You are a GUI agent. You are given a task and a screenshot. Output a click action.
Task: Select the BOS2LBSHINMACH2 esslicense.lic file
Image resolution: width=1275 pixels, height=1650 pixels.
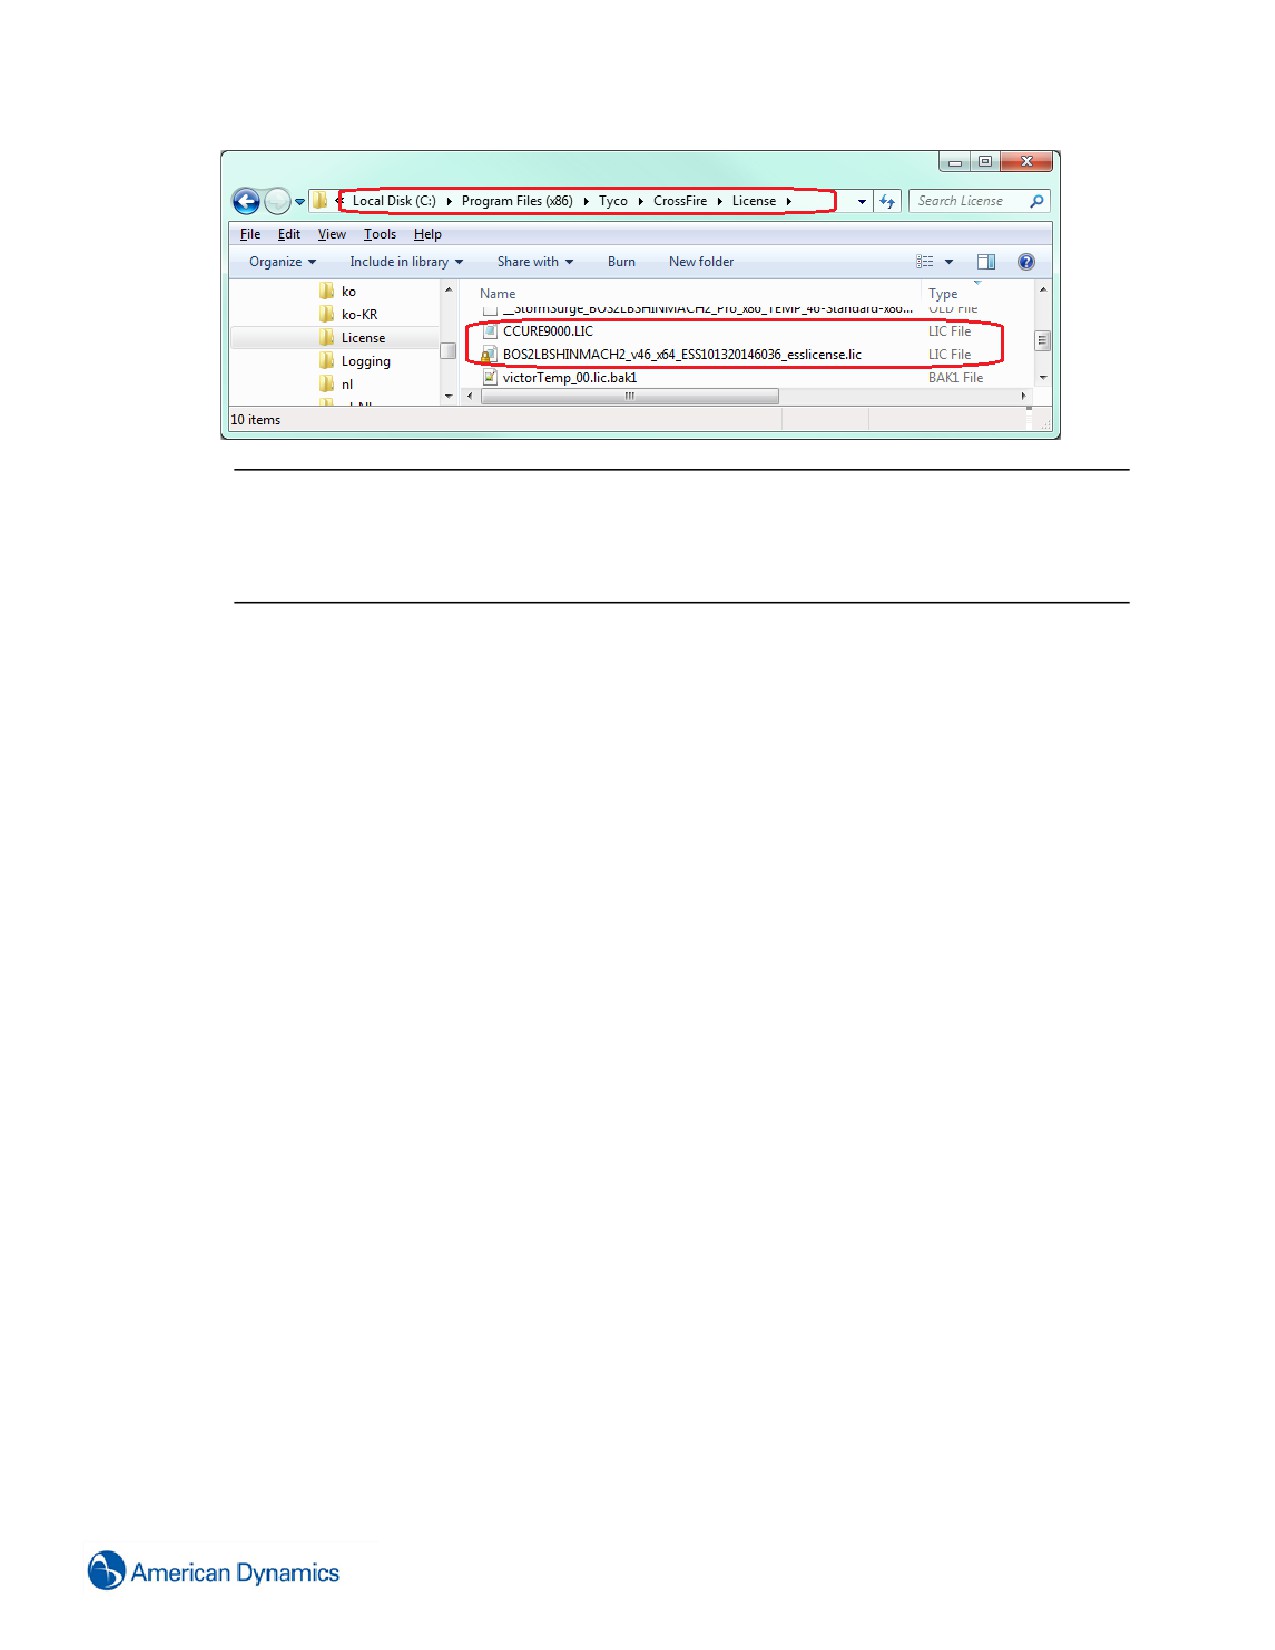click(x=682, y=354)
